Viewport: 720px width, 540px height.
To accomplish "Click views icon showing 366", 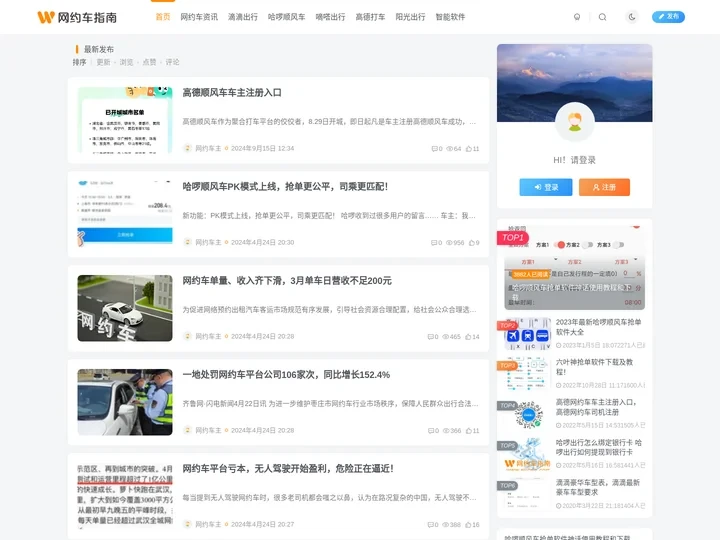I will pos(446,431).
